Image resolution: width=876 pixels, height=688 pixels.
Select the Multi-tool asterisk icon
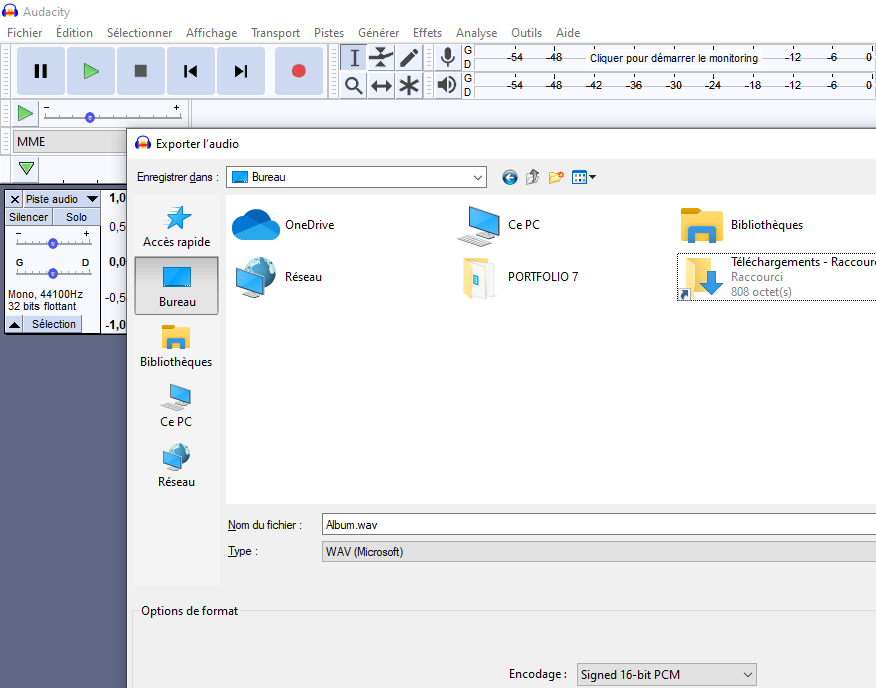pyautogui.click(x=409, y=86)
